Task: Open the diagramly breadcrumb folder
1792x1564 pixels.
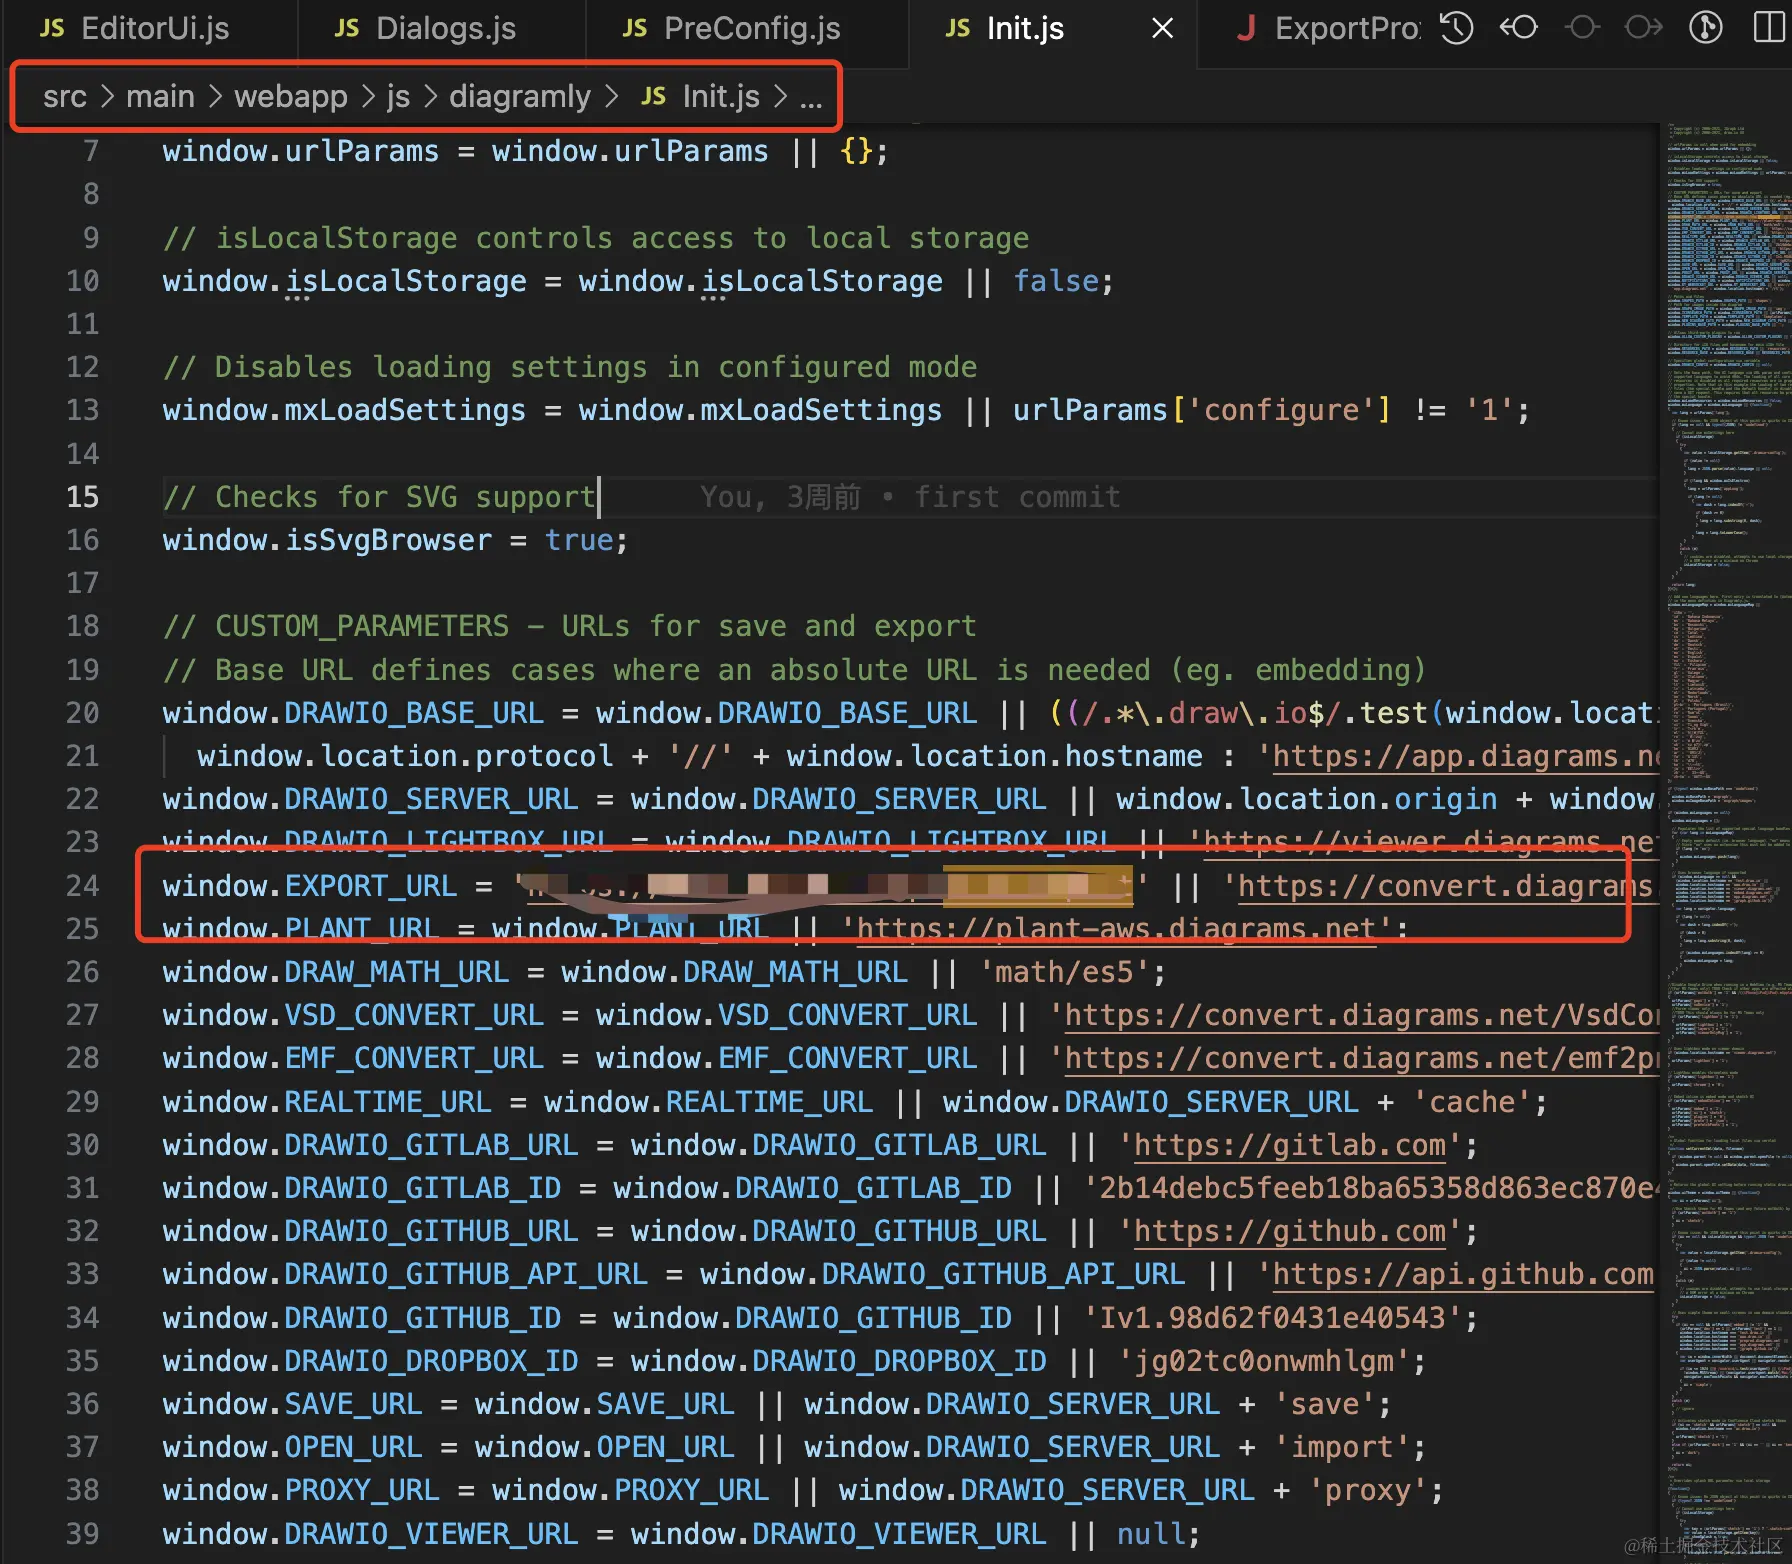Action: click(x=520, y=97)
